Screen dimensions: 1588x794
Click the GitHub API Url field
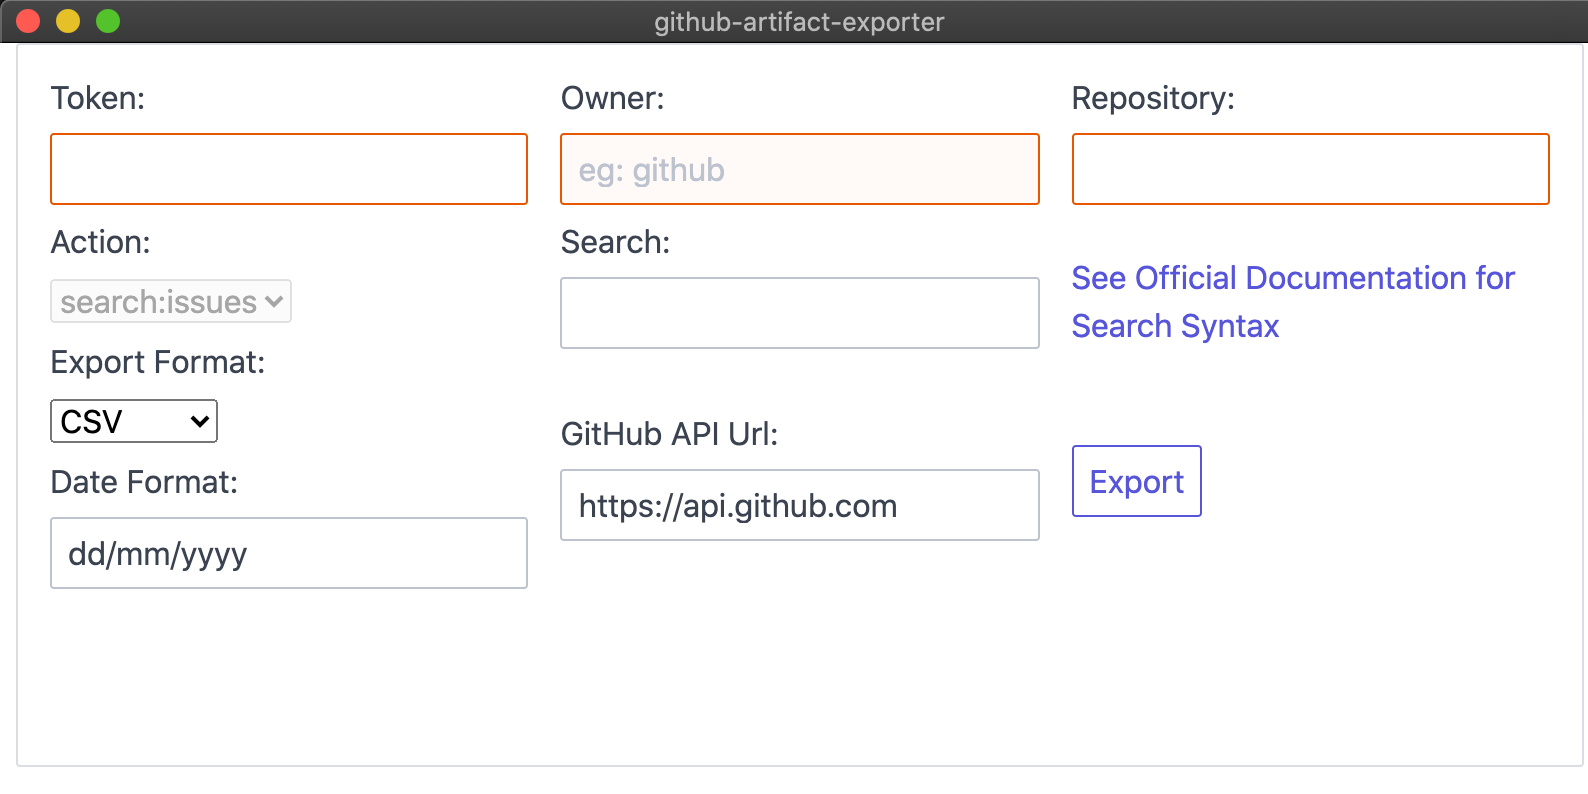[x=799, y=505]
